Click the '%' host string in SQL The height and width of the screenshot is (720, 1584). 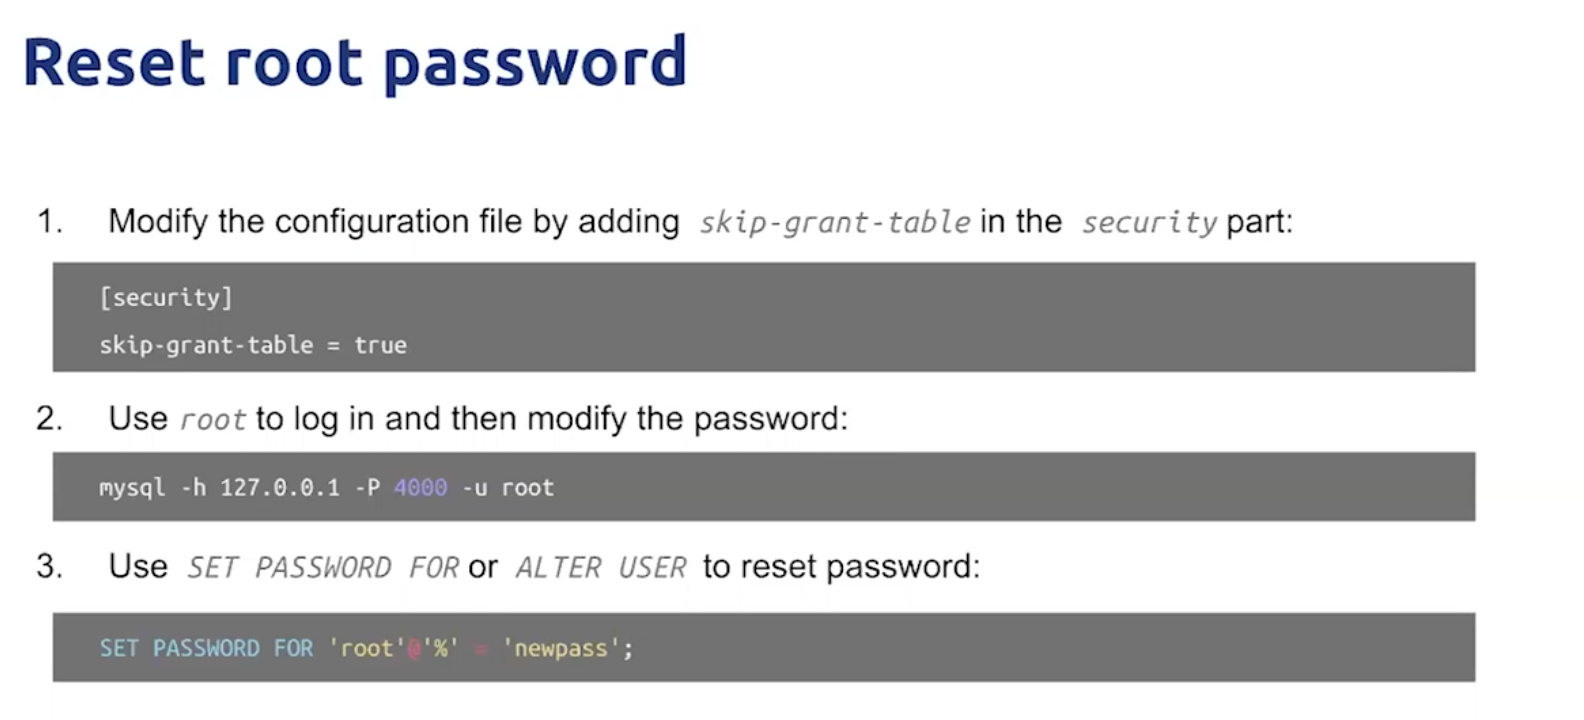point(440,648)
